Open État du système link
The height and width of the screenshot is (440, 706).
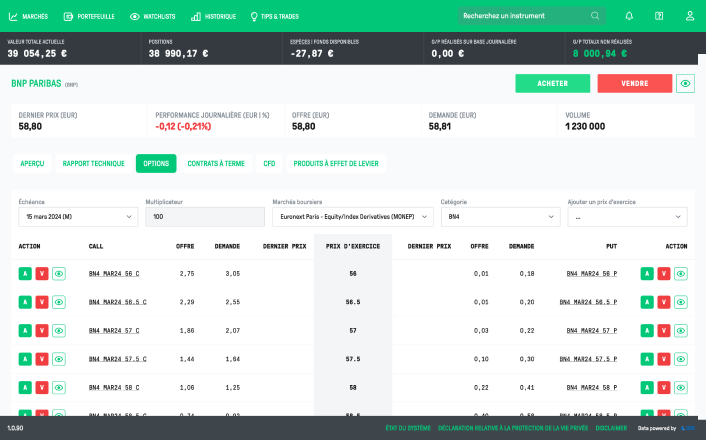pos(408,428)
